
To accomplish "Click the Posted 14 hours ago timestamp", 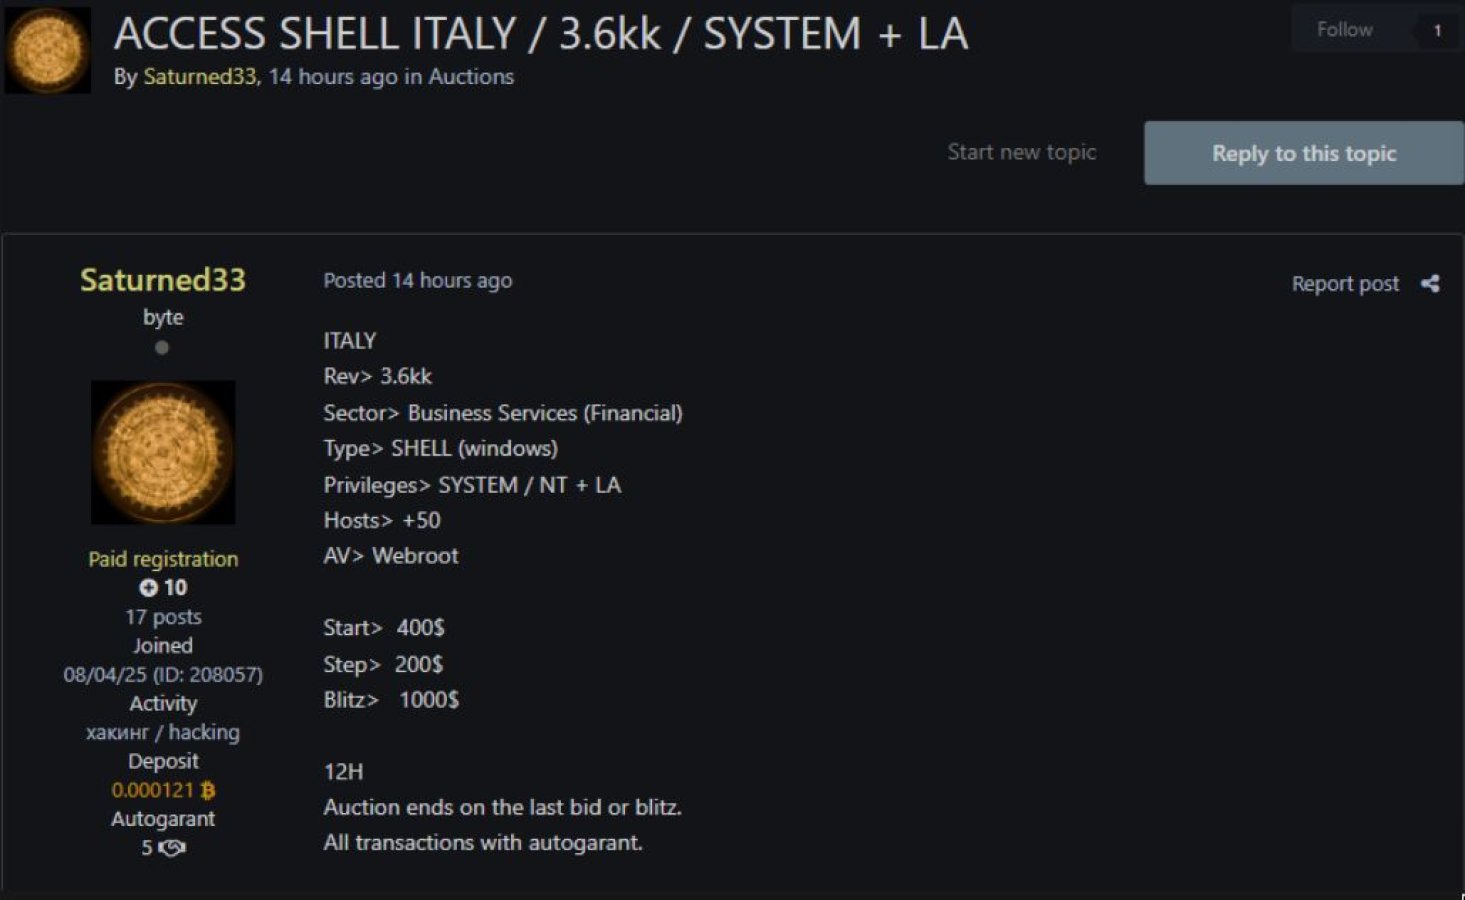I will click(417, 281).
